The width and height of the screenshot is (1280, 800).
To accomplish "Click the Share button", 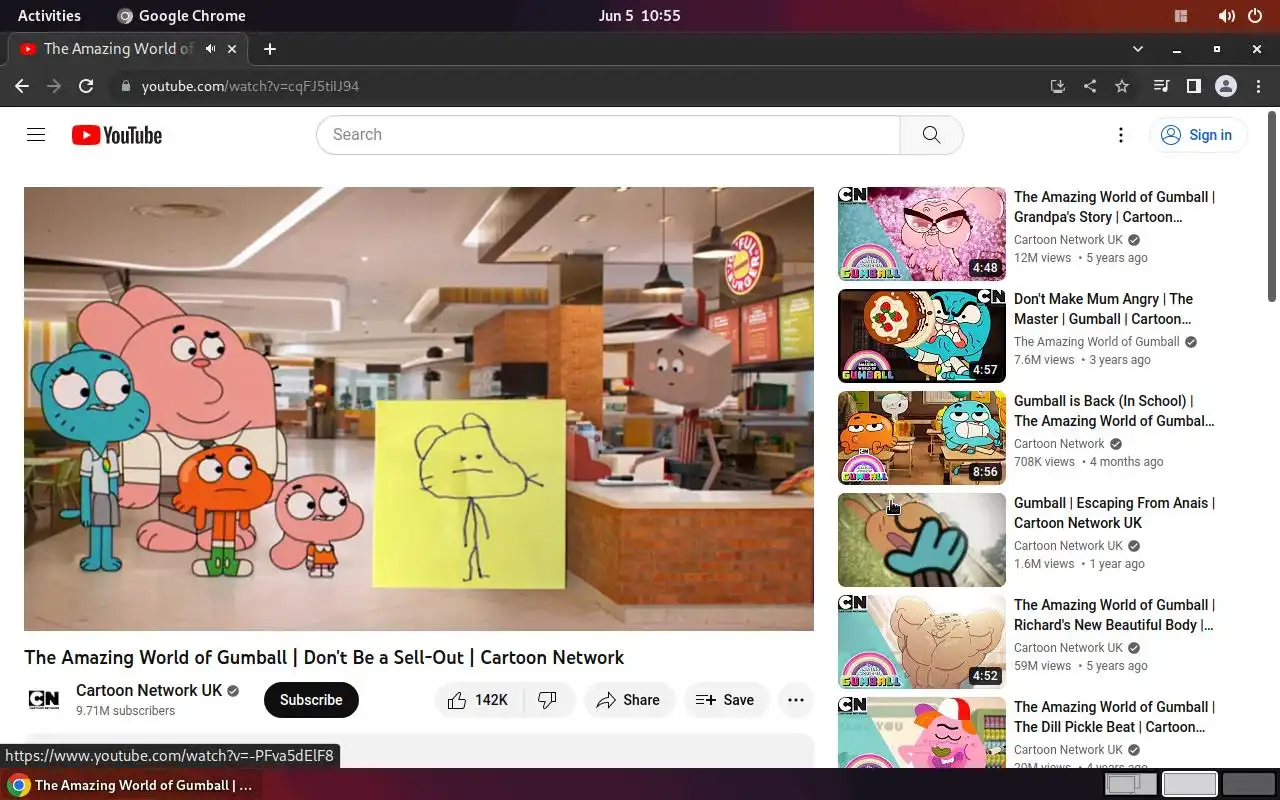I will click(x=629, y=700).
